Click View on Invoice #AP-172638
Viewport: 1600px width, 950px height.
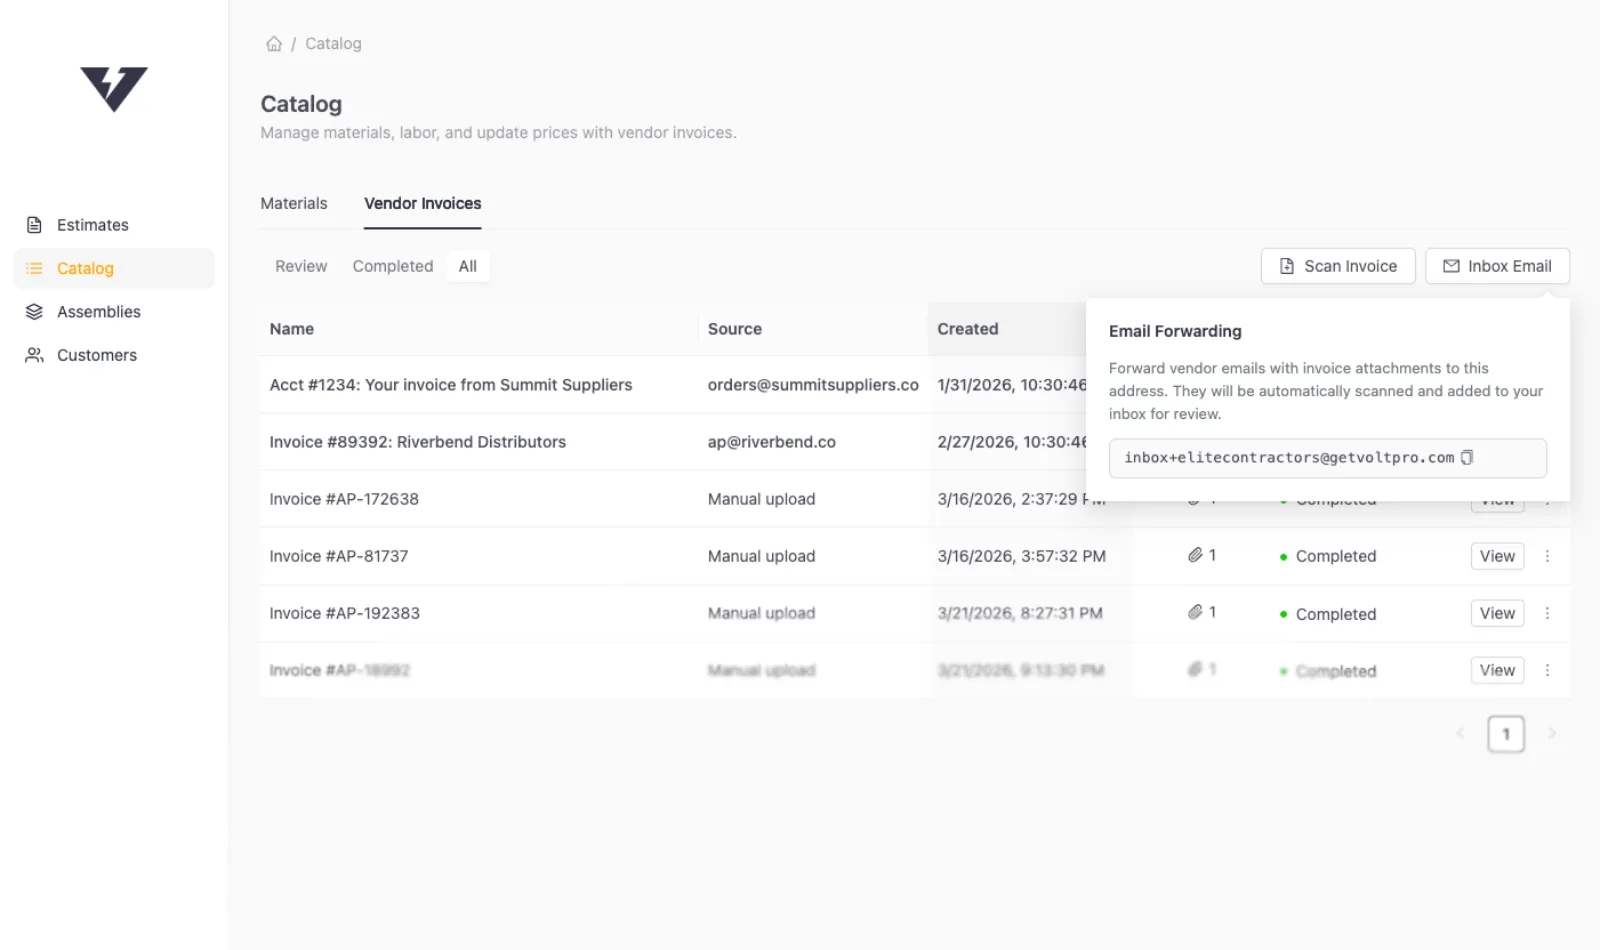point(1497,499)
